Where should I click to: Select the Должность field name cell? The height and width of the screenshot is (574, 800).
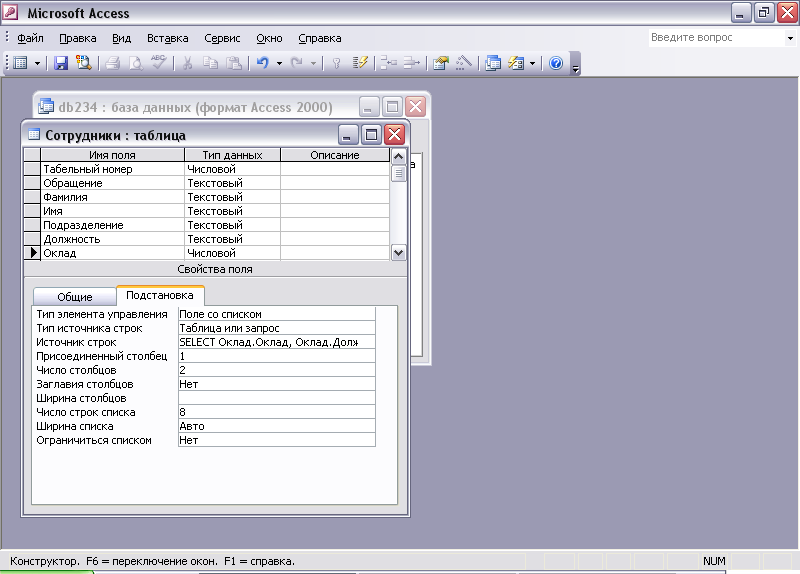point(112,239)
